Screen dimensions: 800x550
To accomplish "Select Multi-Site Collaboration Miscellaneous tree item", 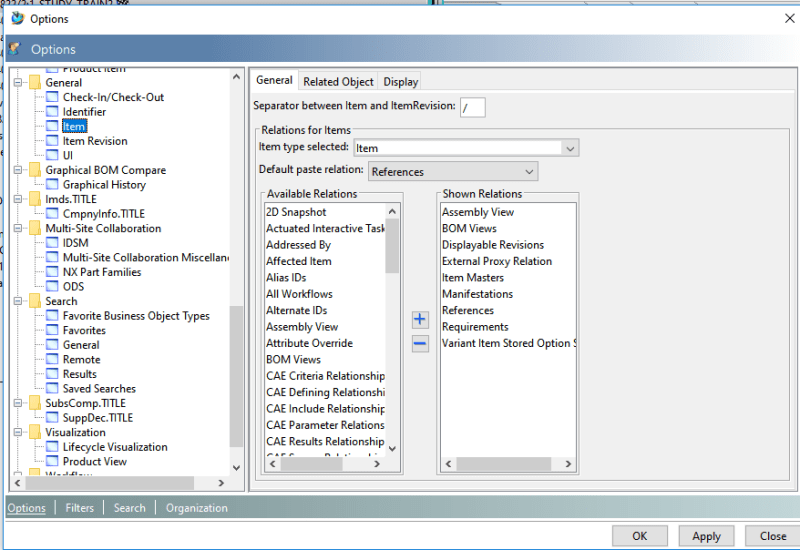I will [x=145, y=257].
